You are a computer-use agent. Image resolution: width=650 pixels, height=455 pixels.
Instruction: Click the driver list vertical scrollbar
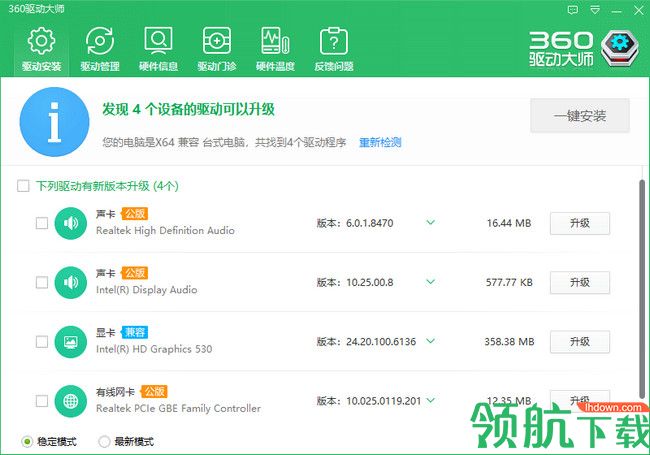tap(642, 288)
